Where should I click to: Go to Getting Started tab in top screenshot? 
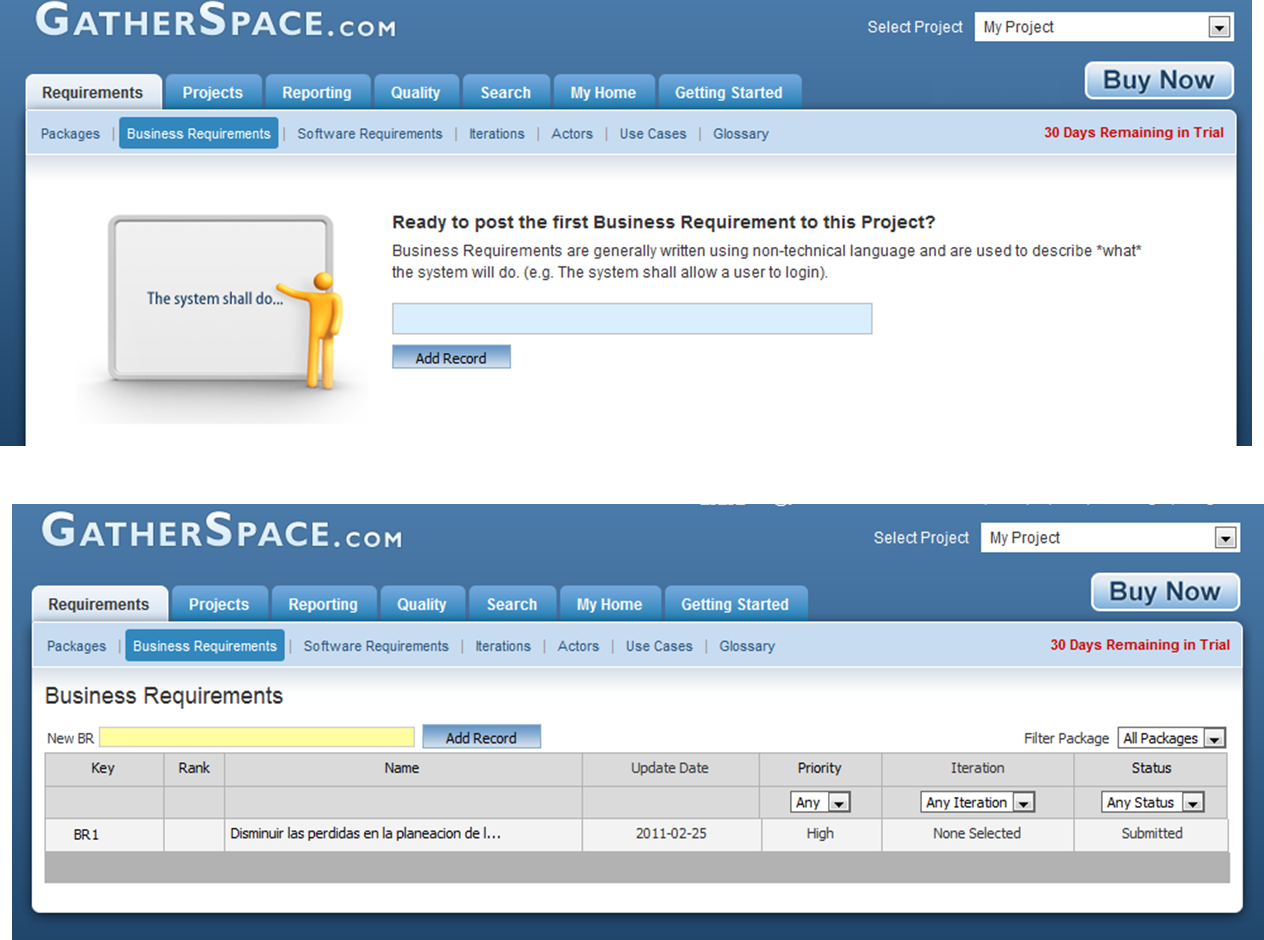point(728,92)
